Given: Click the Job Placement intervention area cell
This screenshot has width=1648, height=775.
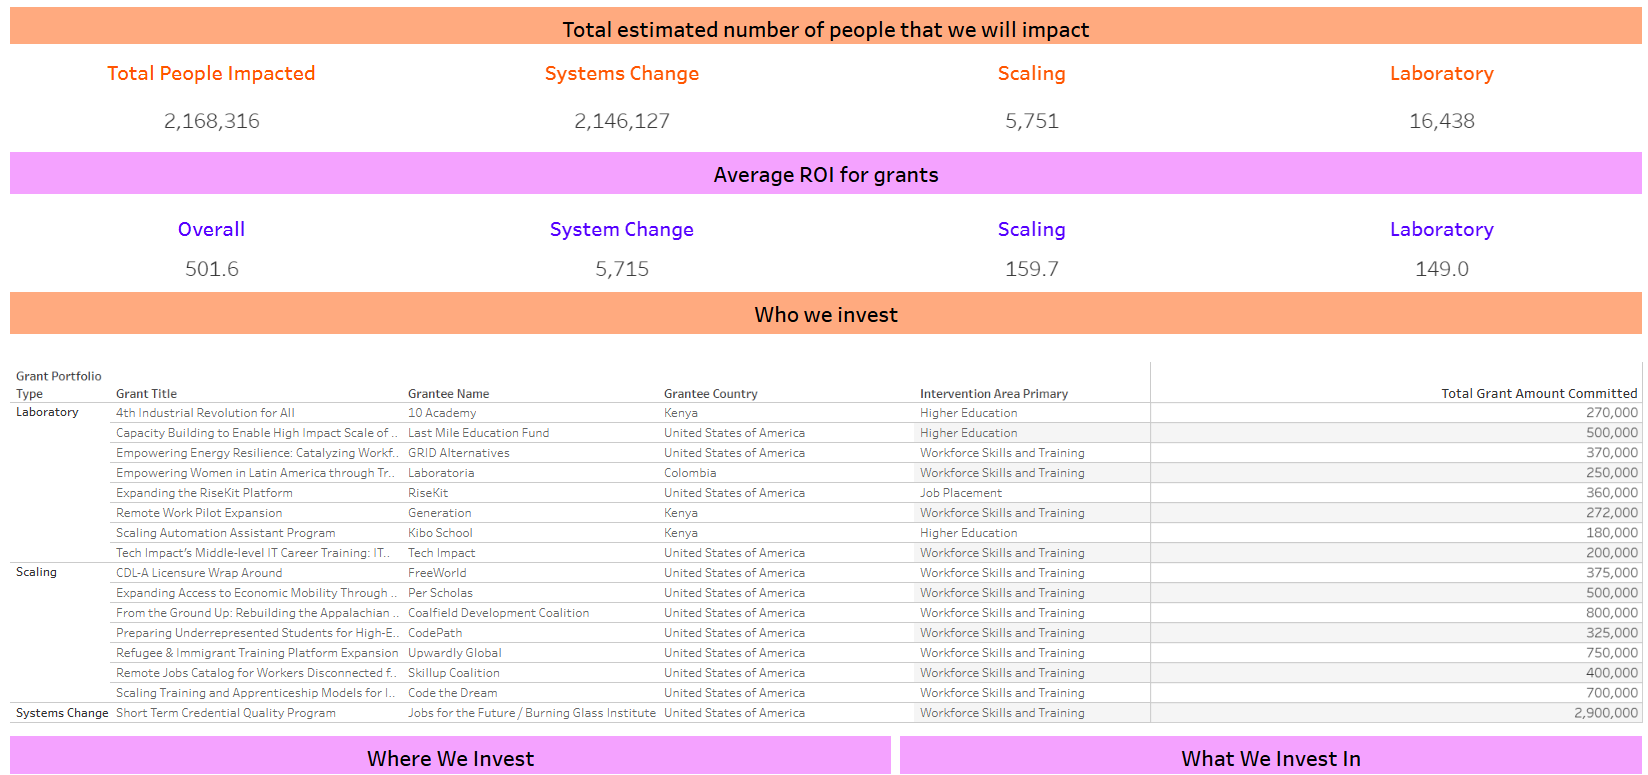Looking at the screenshot, I should [960, 493].
